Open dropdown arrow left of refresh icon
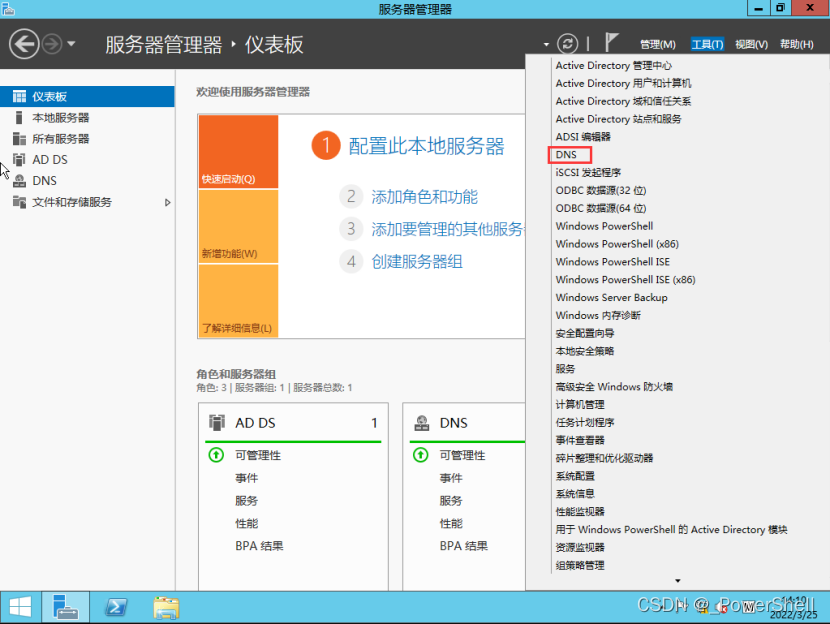Viewport: 830px width, 624px height. click(546, 44)
